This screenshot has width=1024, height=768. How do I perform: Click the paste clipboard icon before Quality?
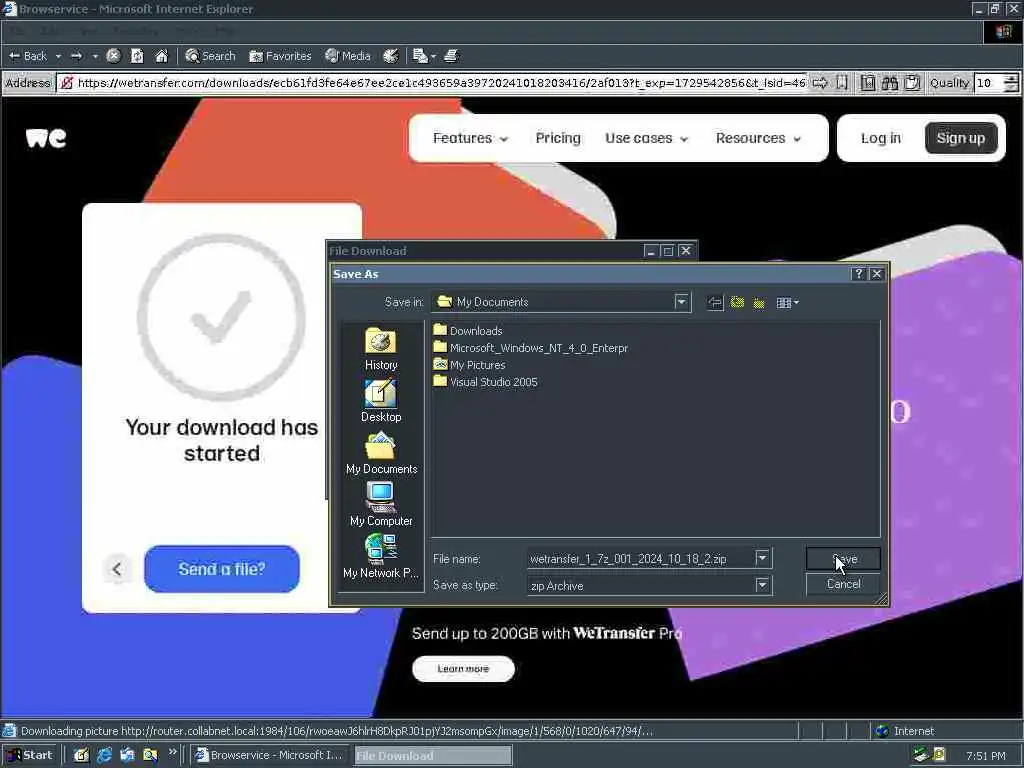pyautogui.click(x=912, y=83)
